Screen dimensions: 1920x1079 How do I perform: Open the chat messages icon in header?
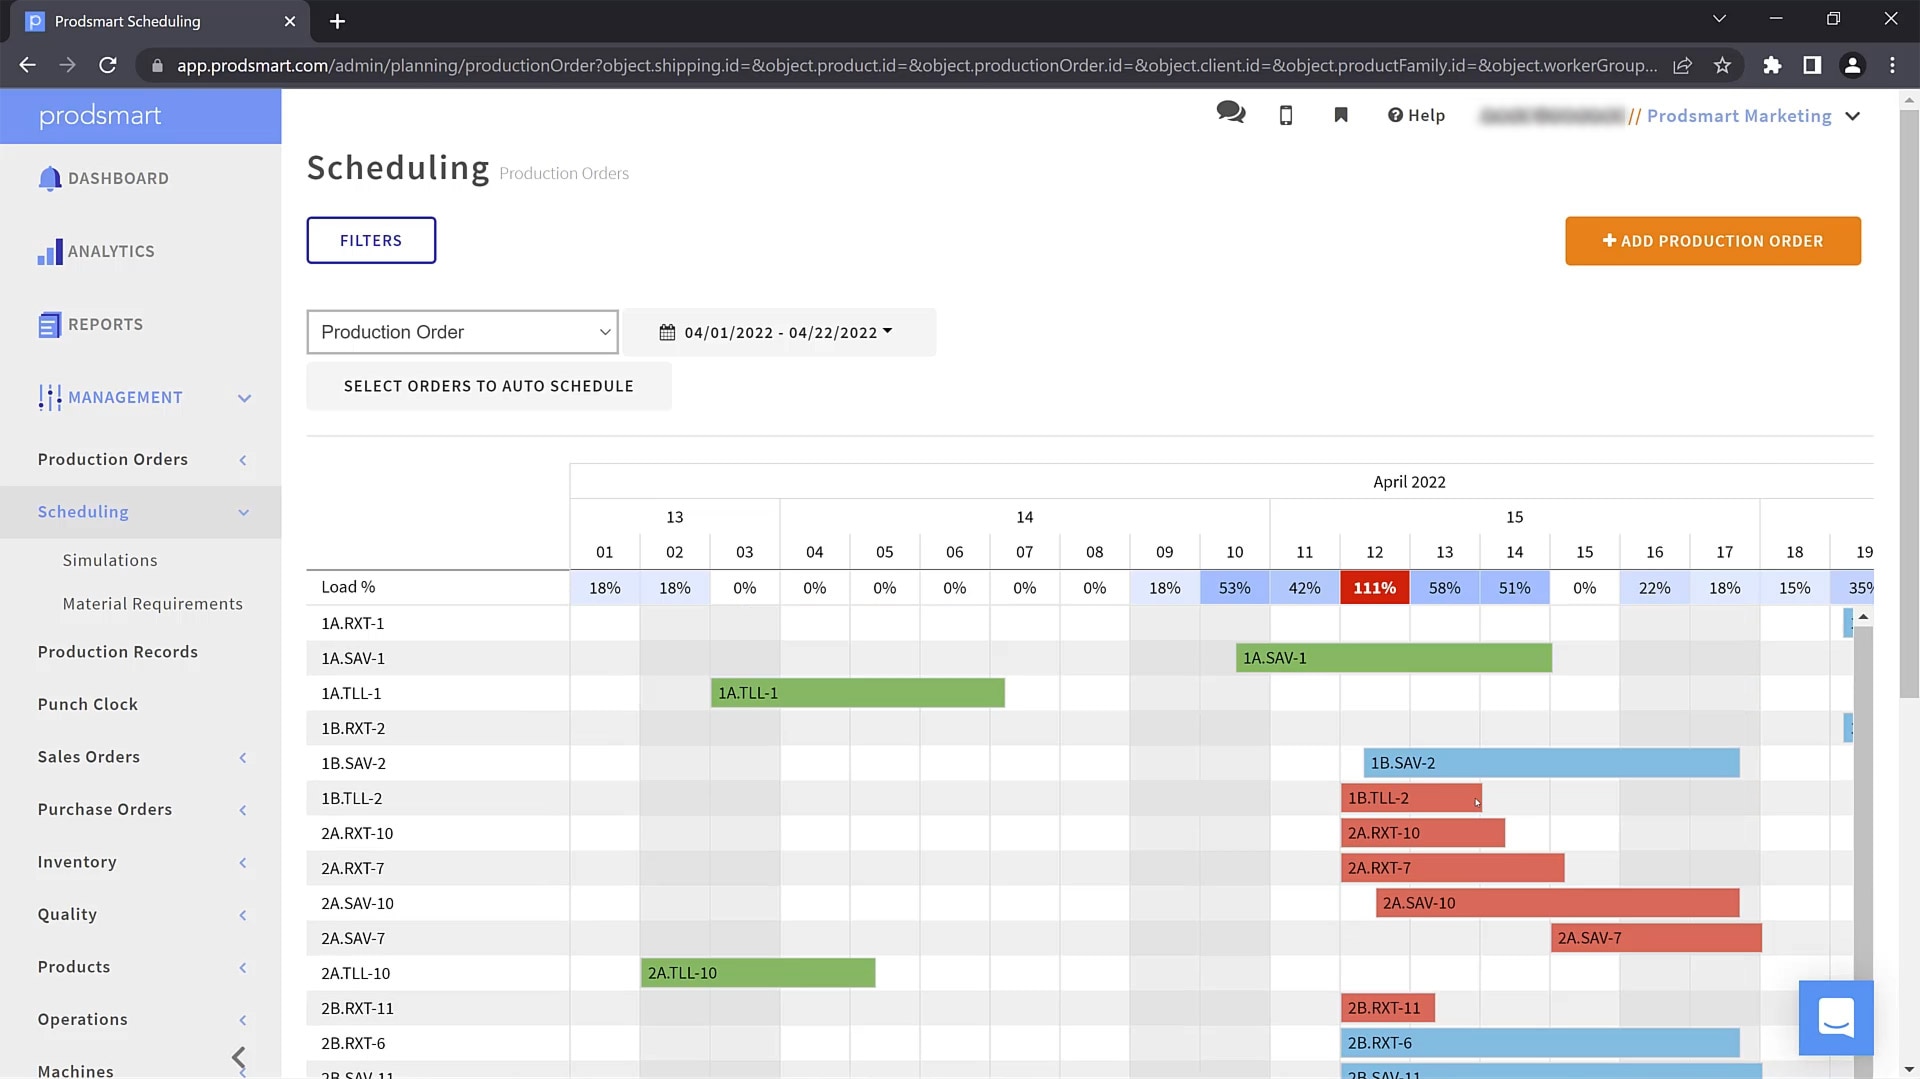coord(1230,113)
